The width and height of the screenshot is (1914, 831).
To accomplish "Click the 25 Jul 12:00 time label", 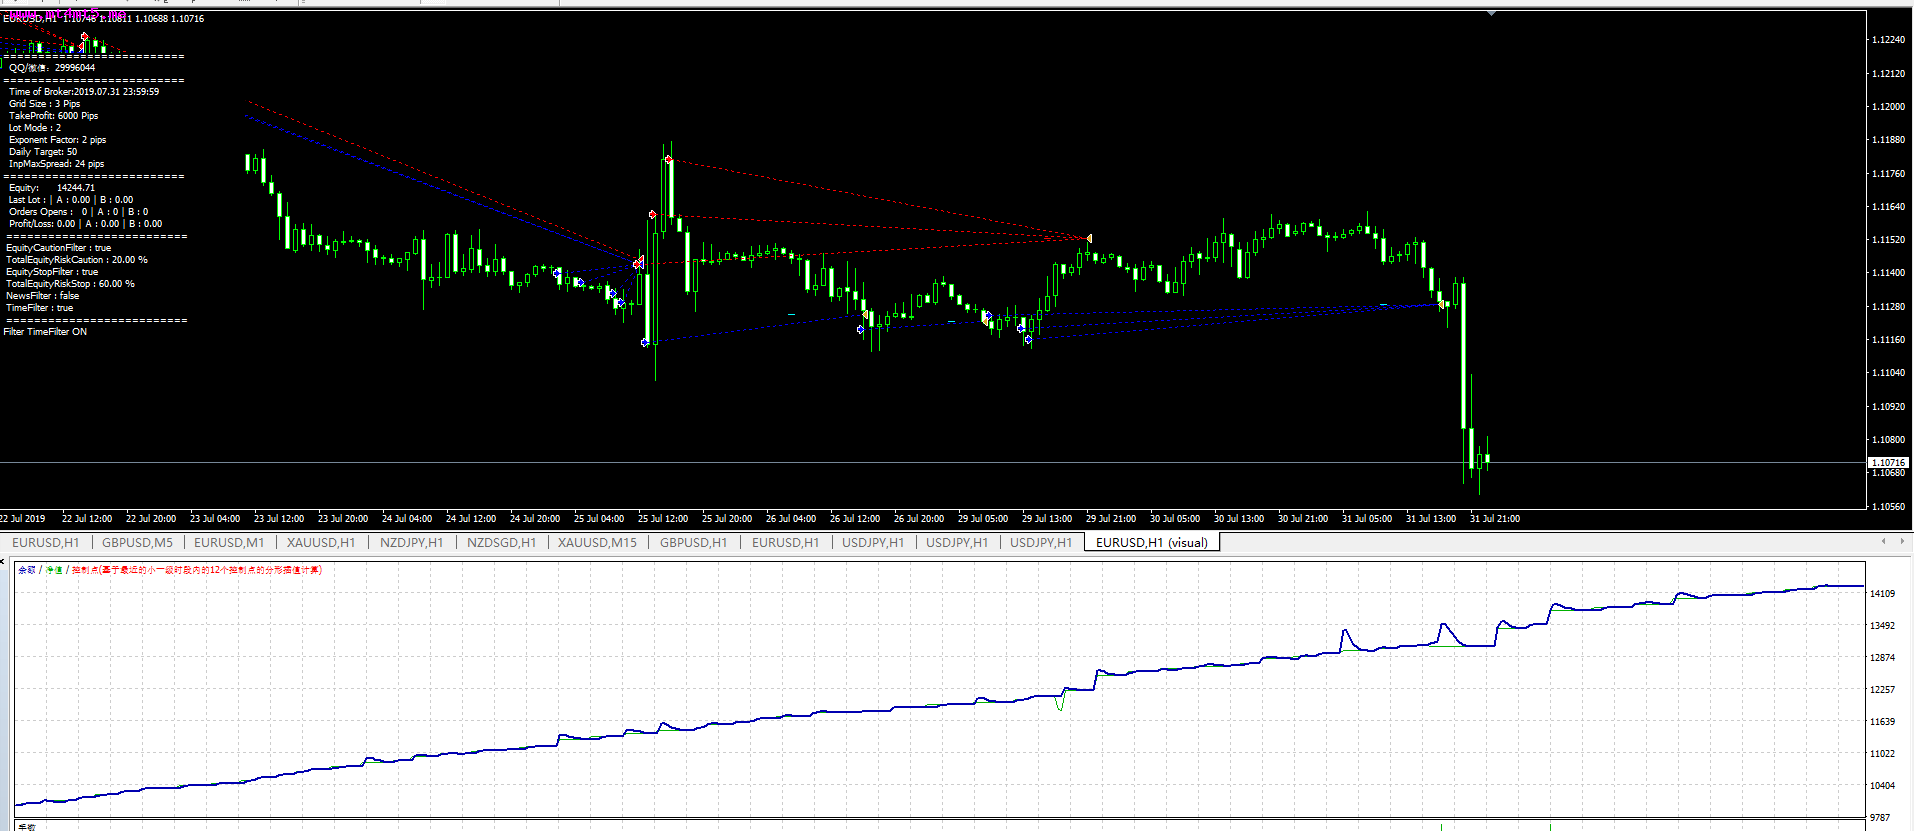I will [663, 518].
